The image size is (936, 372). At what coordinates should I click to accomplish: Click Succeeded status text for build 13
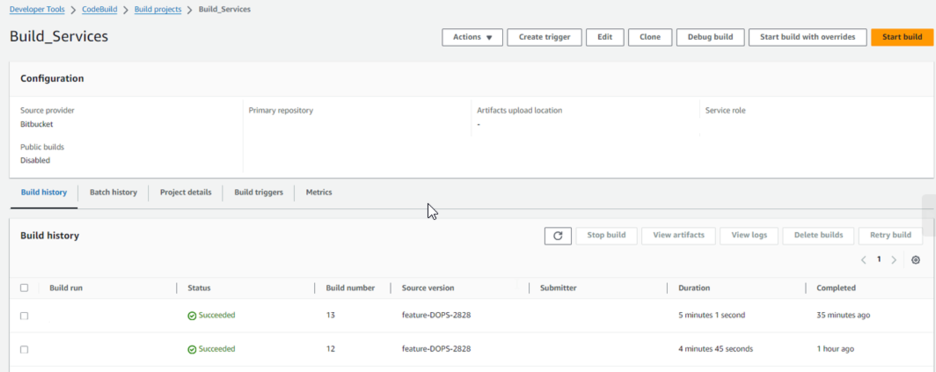pos(217,315)
